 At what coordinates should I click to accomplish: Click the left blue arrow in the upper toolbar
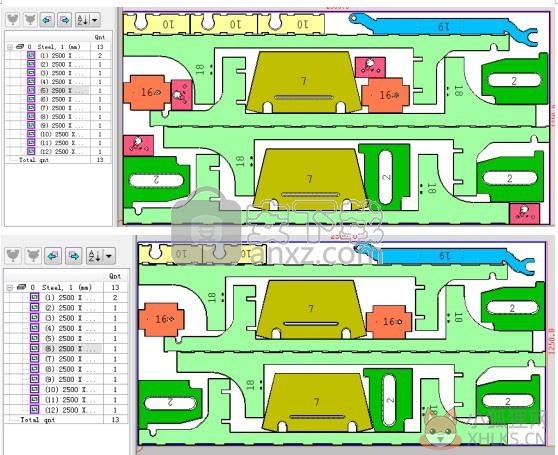pyautogui.click(x=47, y=20)
